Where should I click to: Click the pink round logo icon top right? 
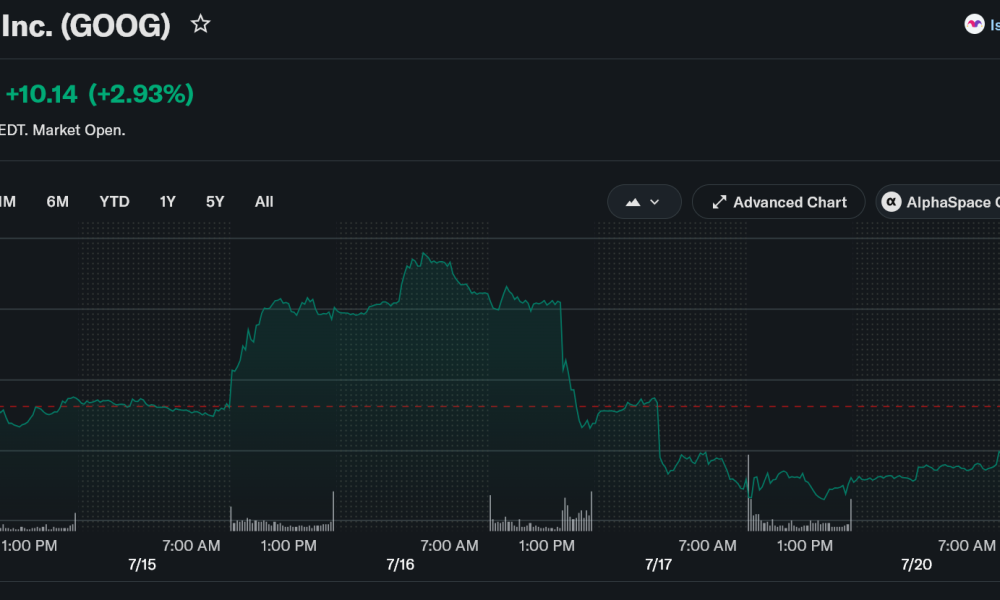(974, 24)
